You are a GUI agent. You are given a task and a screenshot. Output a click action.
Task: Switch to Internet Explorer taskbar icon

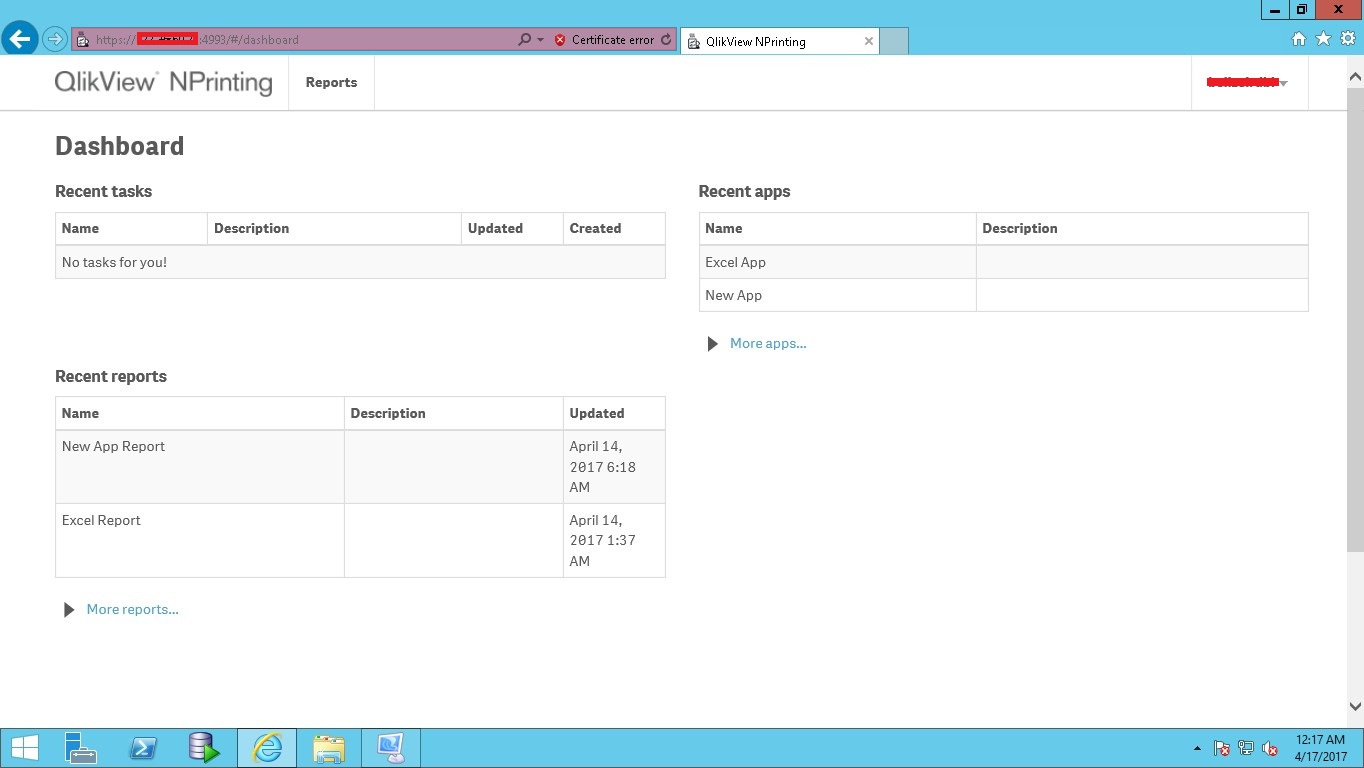267,748
